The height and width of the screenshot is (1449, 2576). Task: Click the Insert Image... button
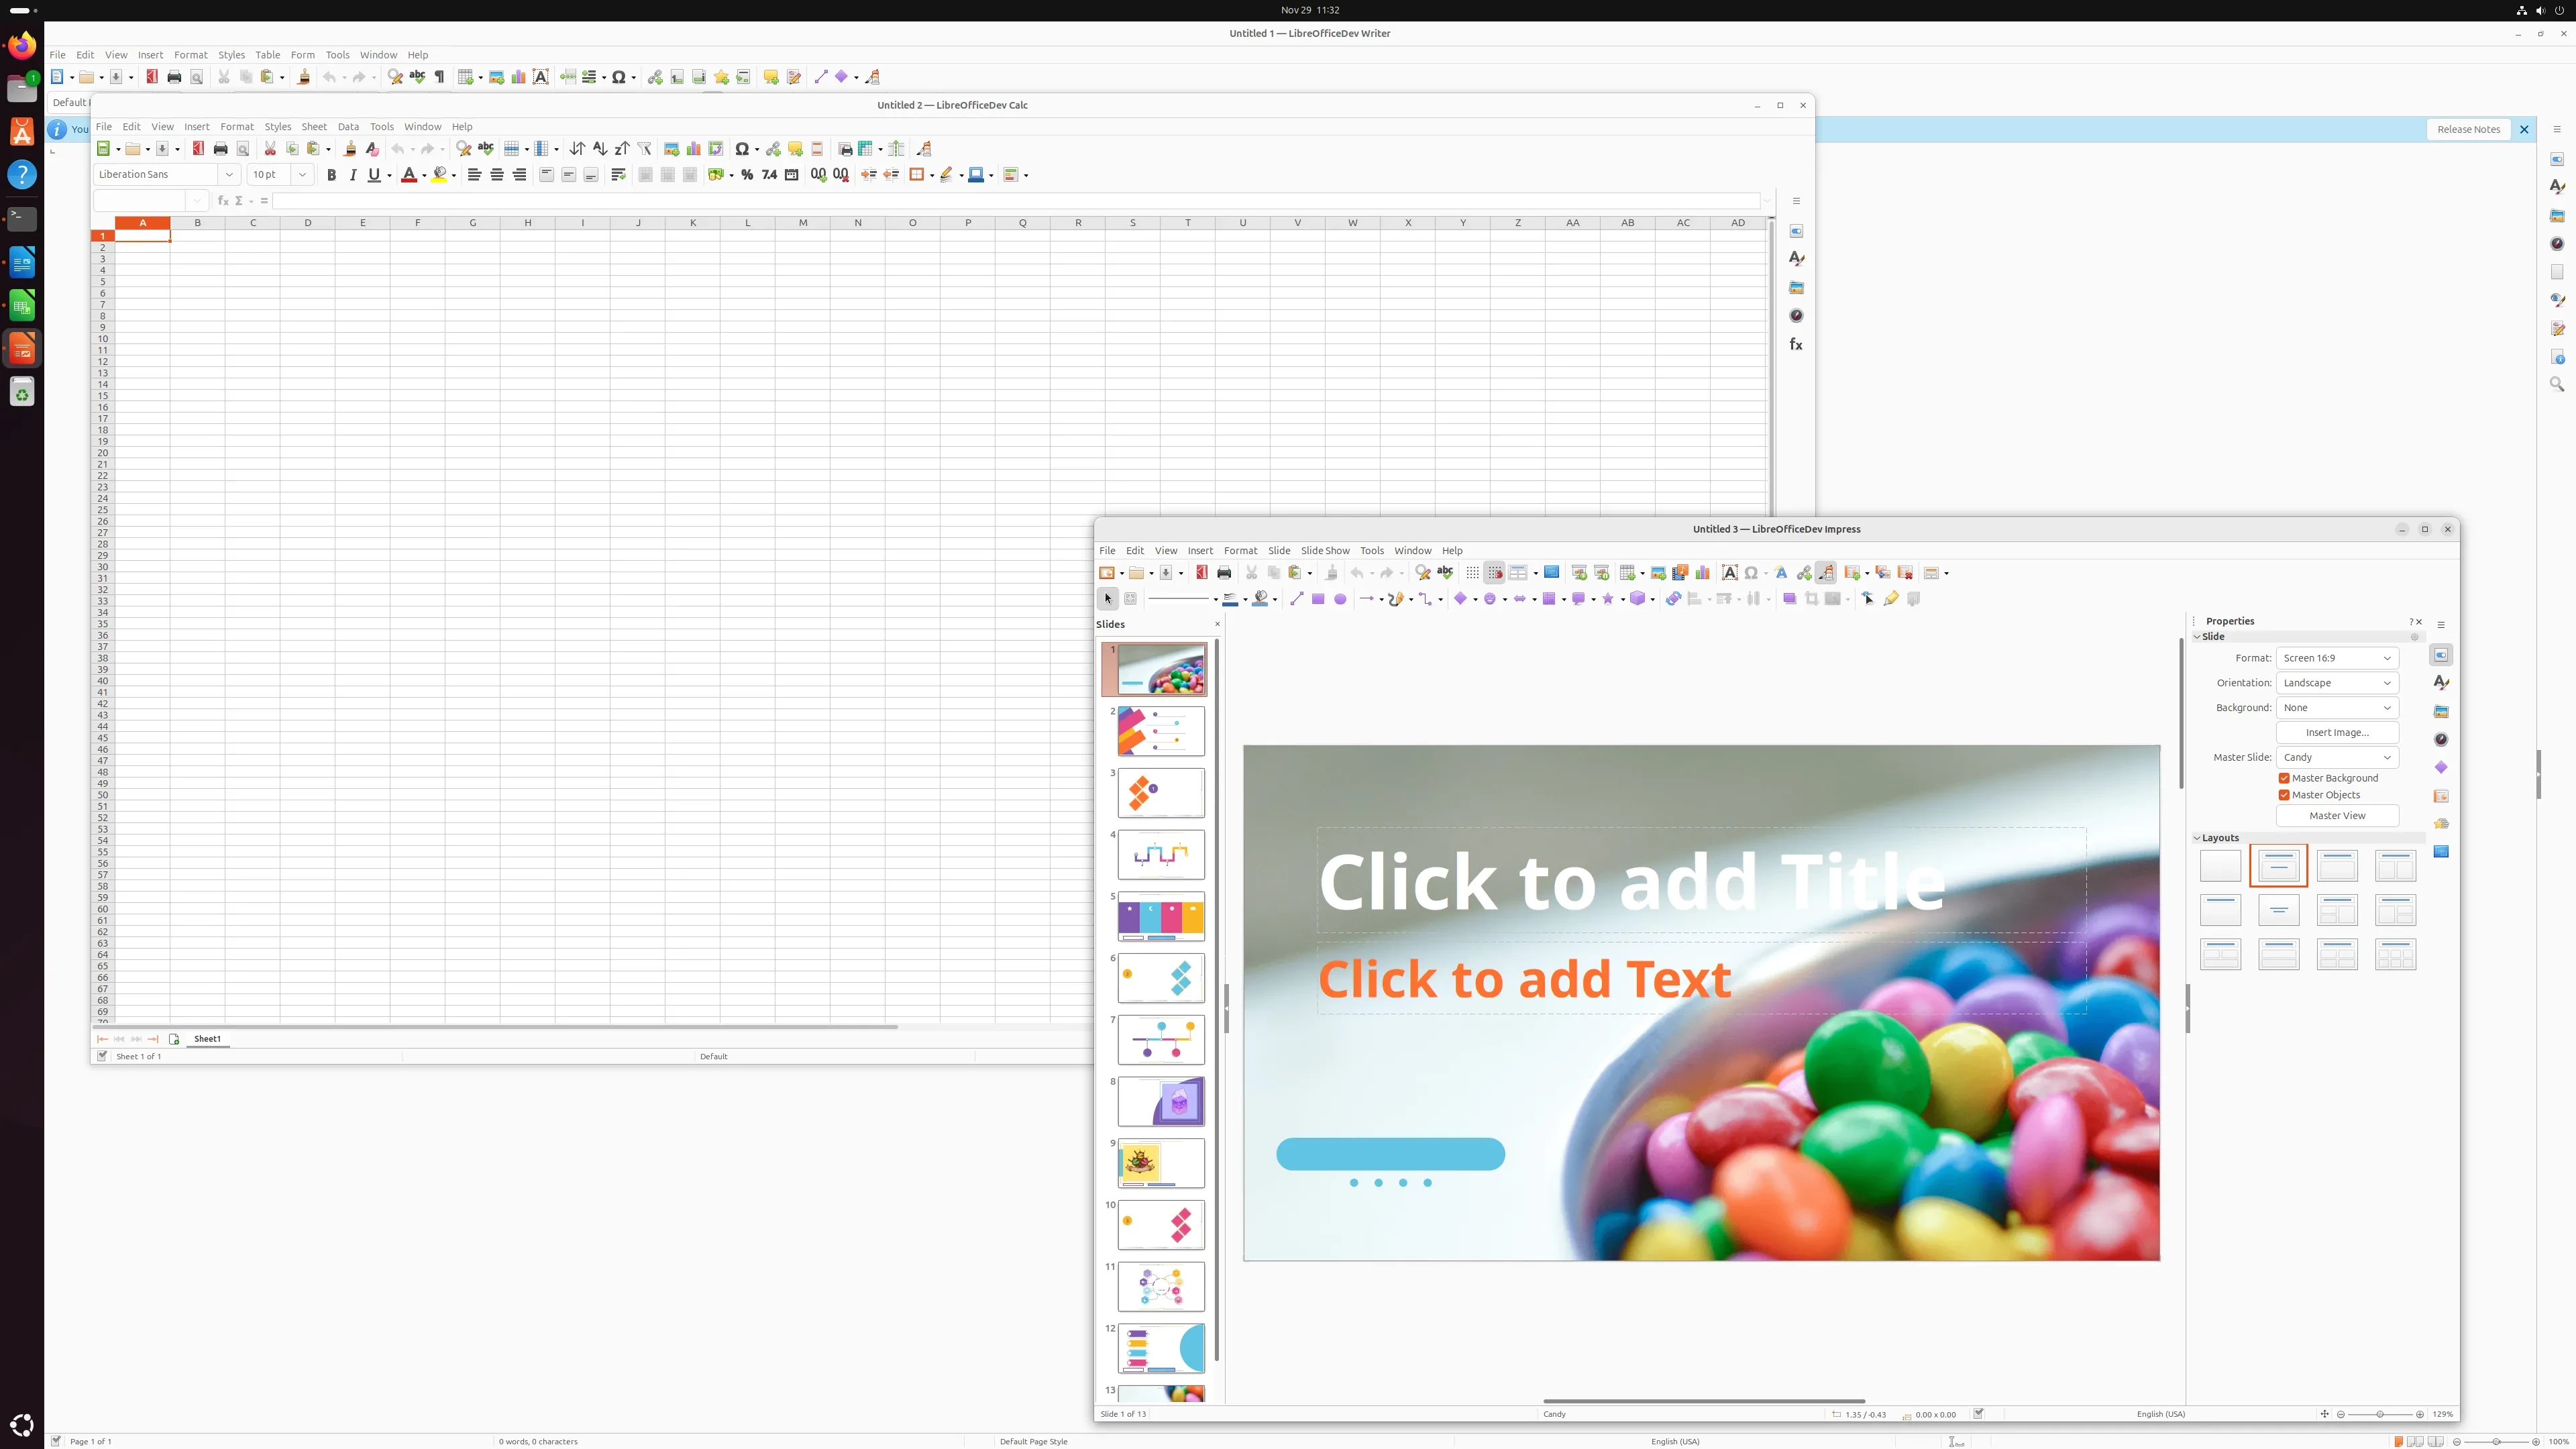(x=2337, y=732)
